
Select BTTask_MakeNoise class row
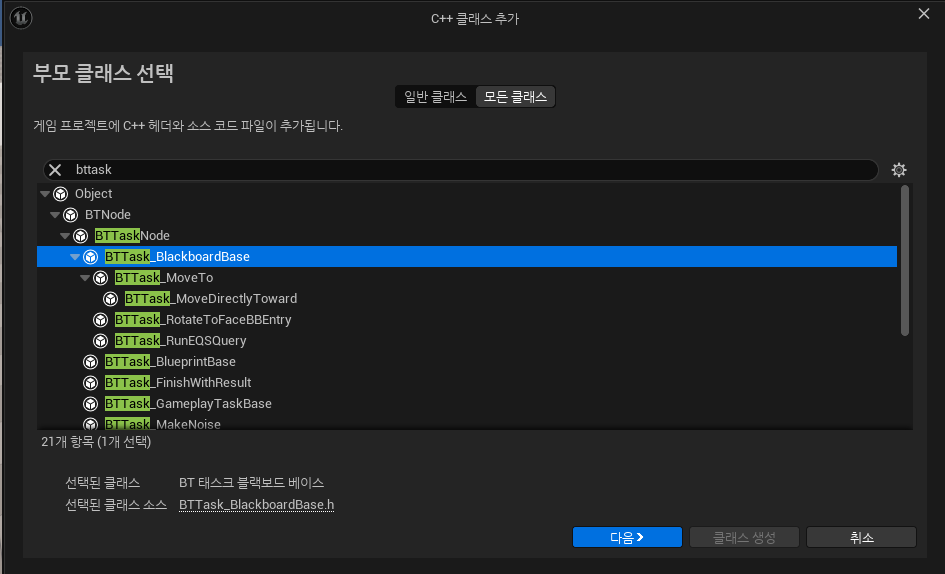coord(467,423)
